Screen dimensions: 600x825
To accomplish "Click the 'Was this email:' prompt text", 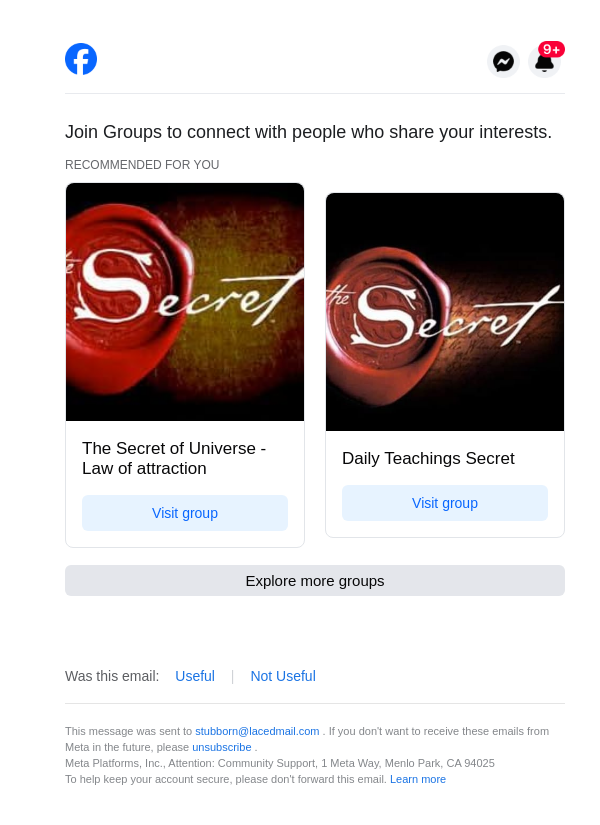I will pos(112,676).
